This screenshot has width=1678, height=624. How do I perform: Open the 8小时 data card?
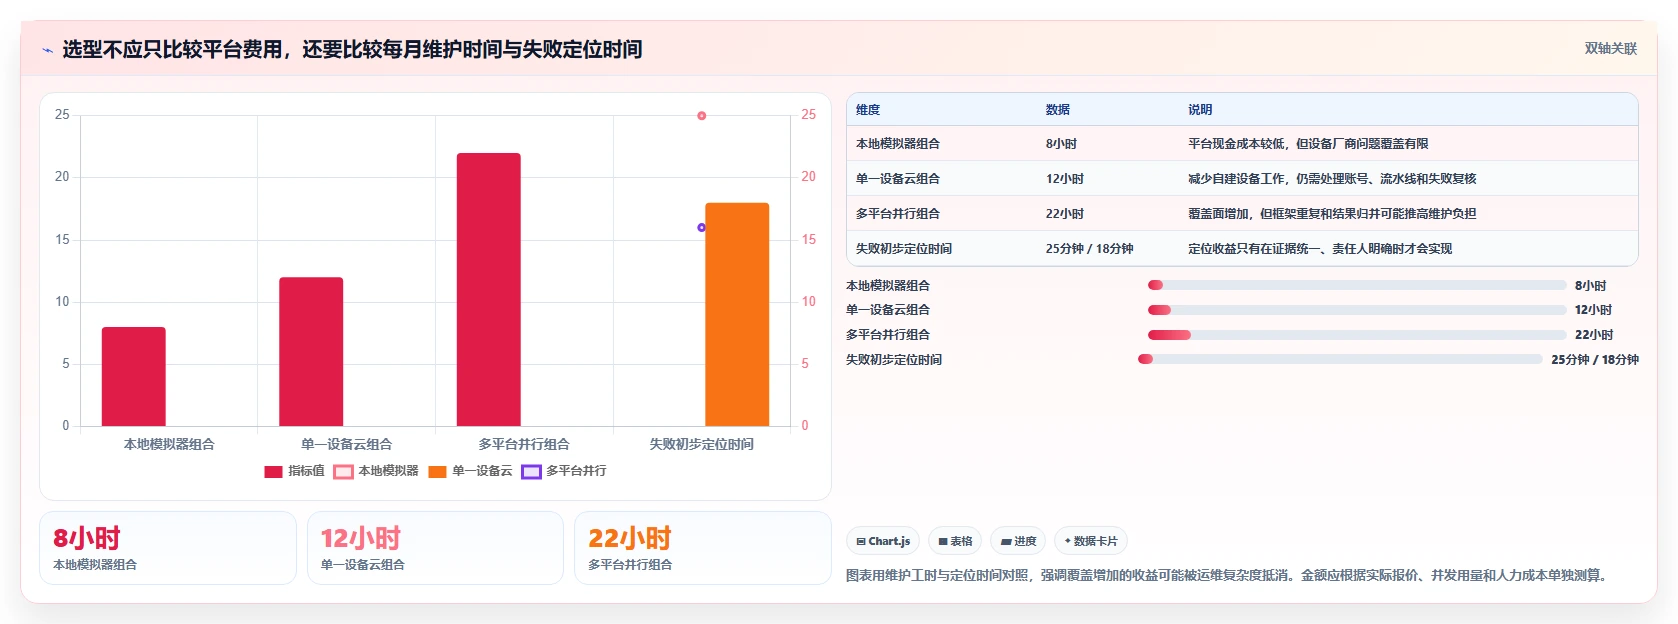coord(168,548)
